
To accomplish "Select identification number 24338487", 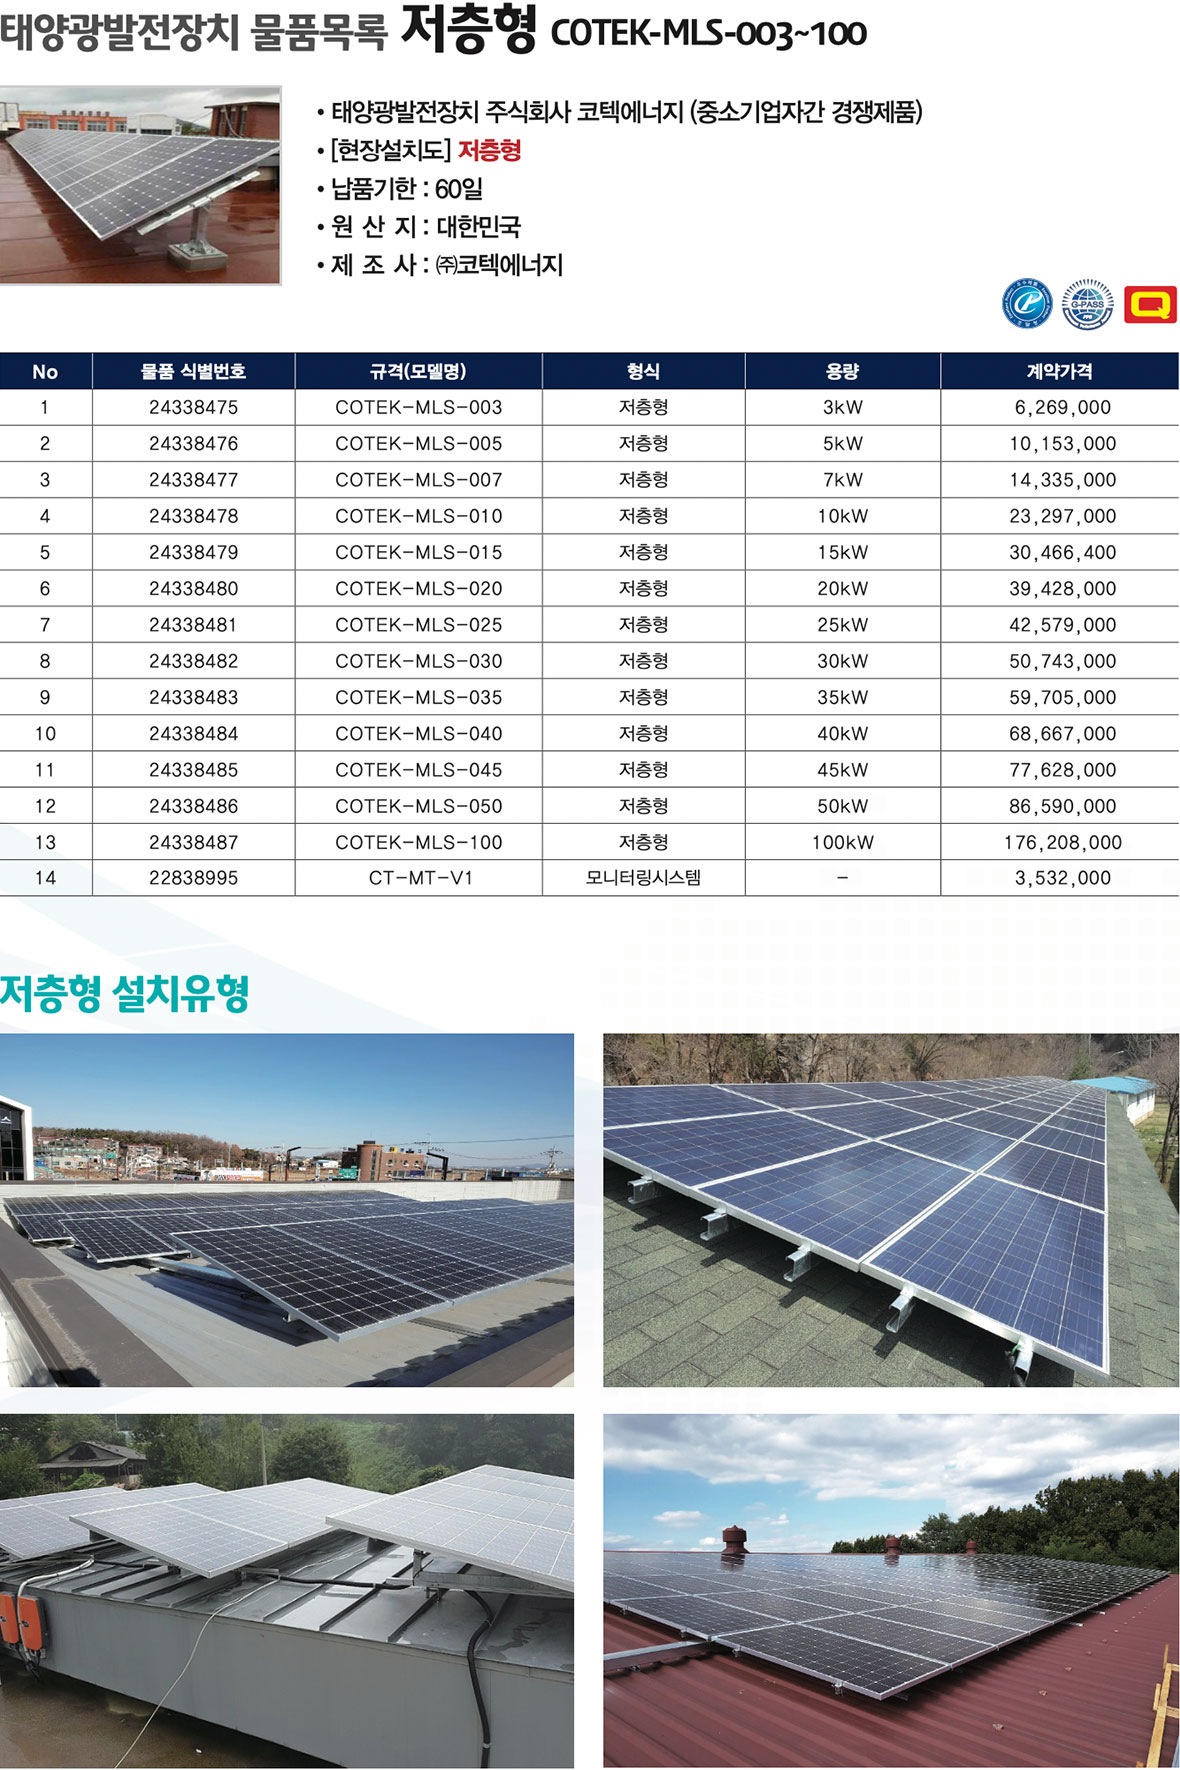I will [194, 842].
